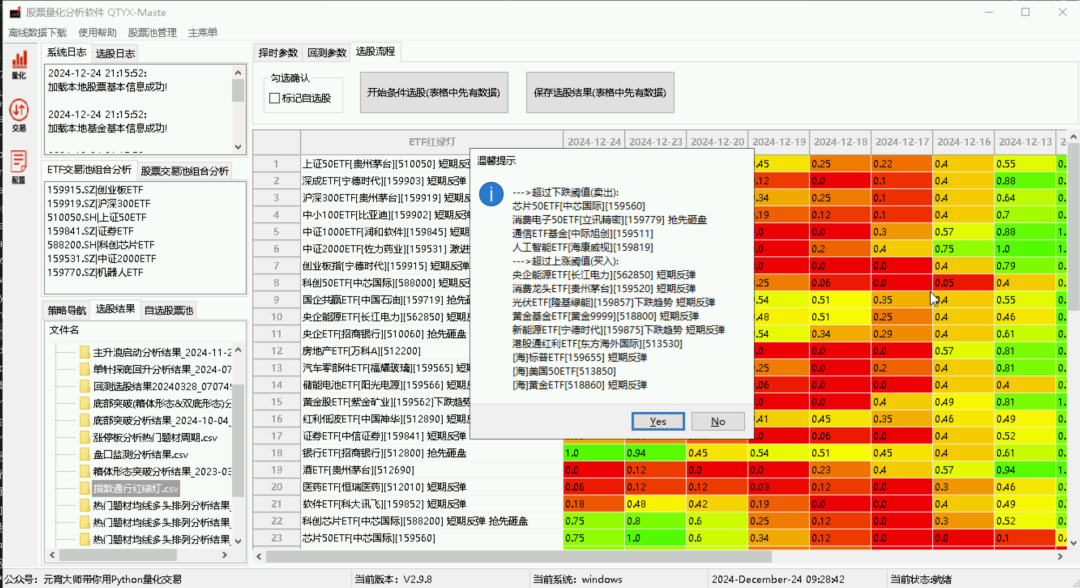Click ETF红绿灯 column header

(432, 142)
